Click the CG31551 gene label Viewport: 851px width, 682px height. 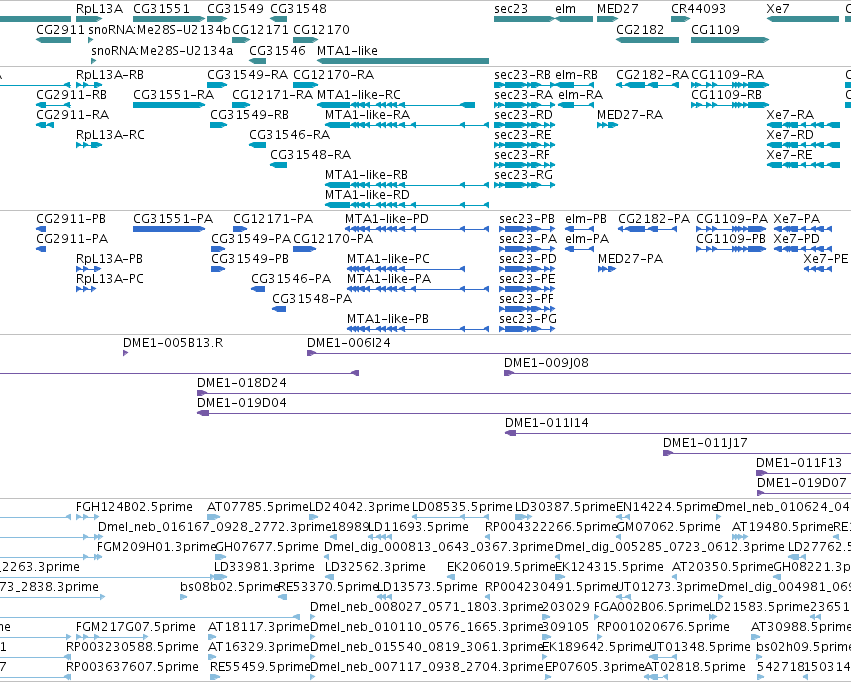(162, 9)
